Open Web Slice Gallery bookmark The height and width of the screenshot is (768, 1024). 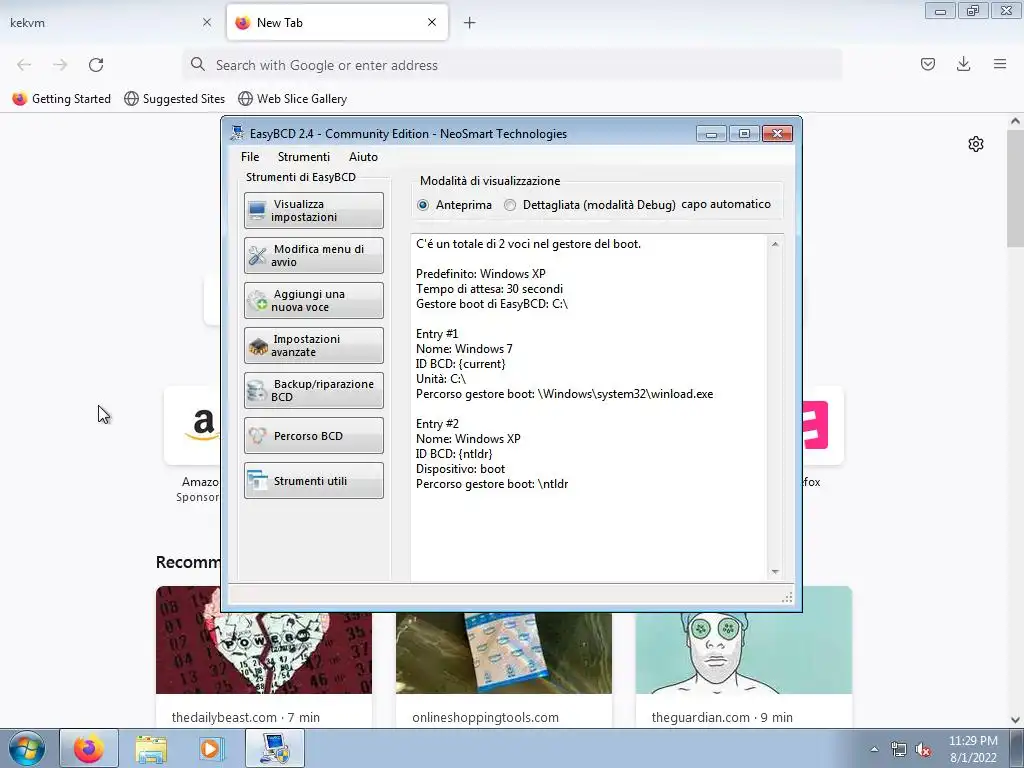293,99
